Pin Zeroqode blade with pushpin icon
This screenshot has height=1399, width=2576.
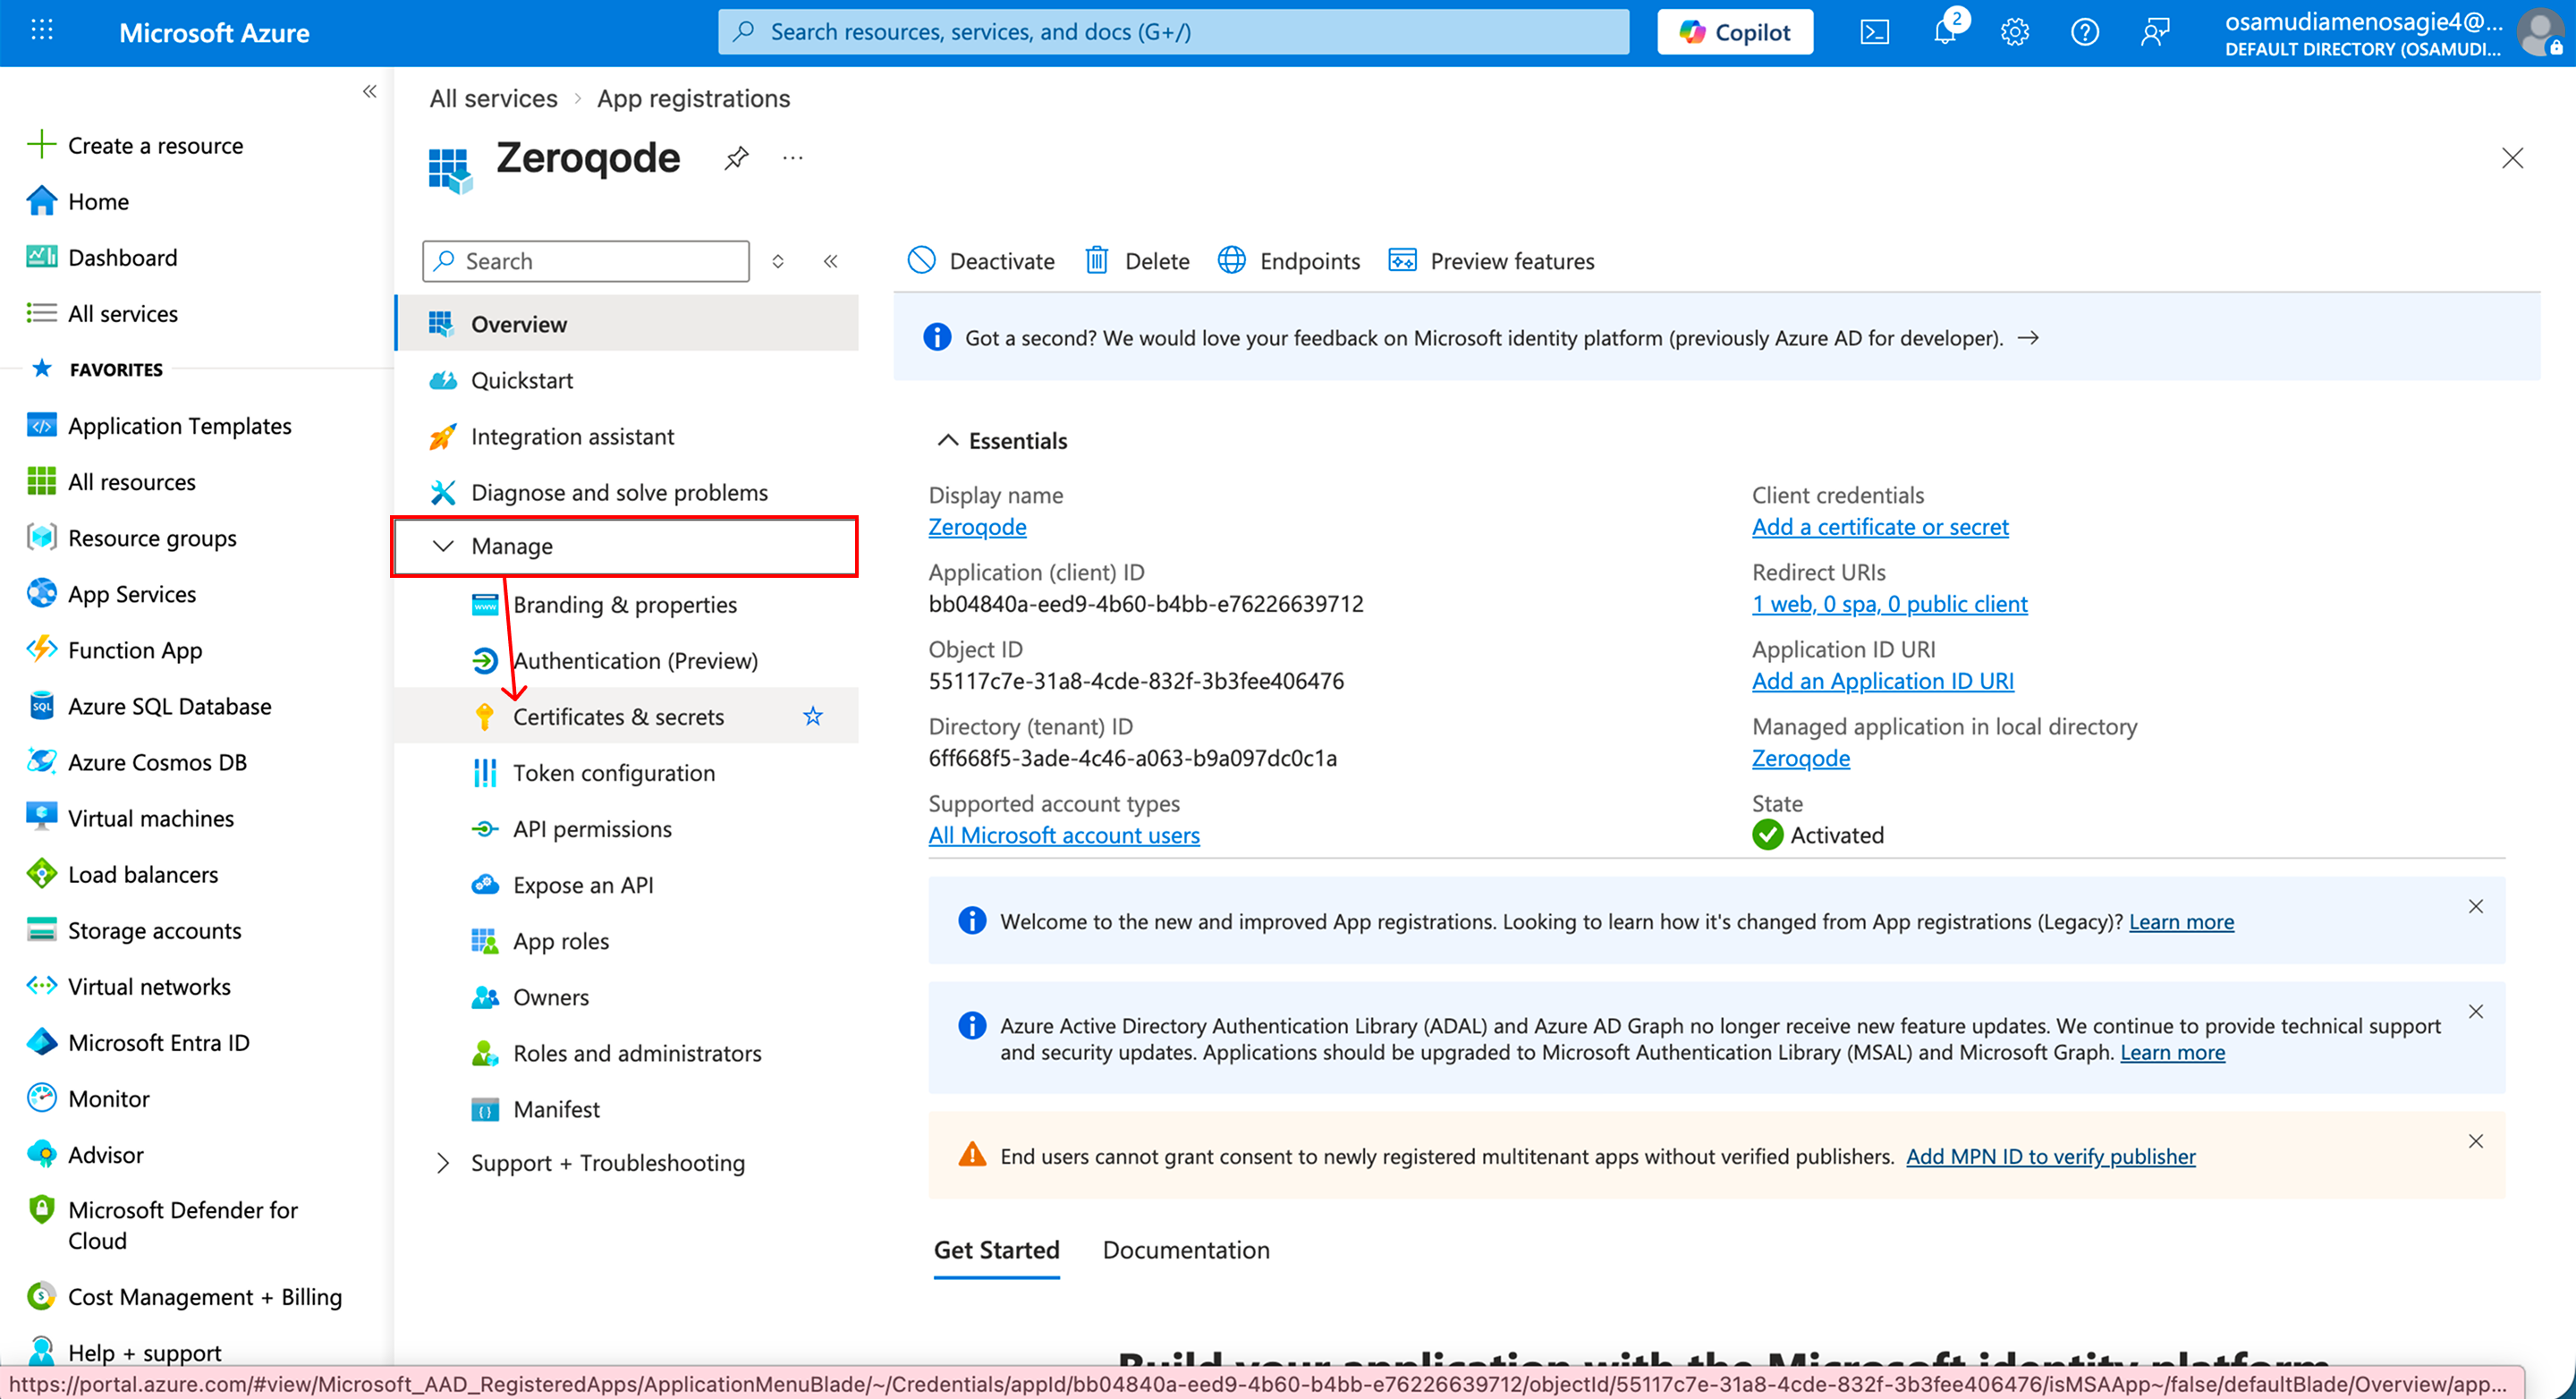click(736, 158)
